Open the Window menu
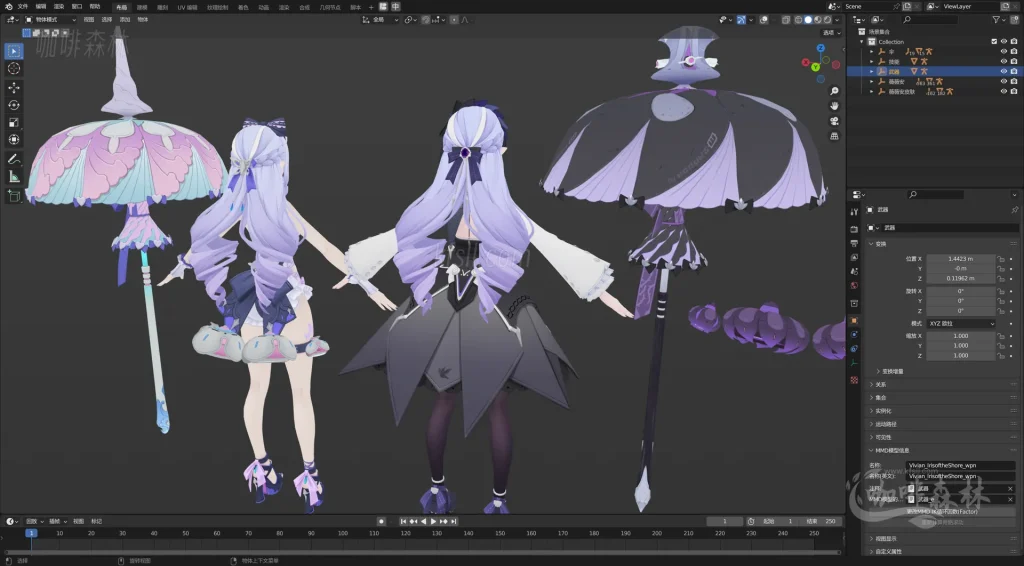1024x566 pixels. (x=76, y=7)
